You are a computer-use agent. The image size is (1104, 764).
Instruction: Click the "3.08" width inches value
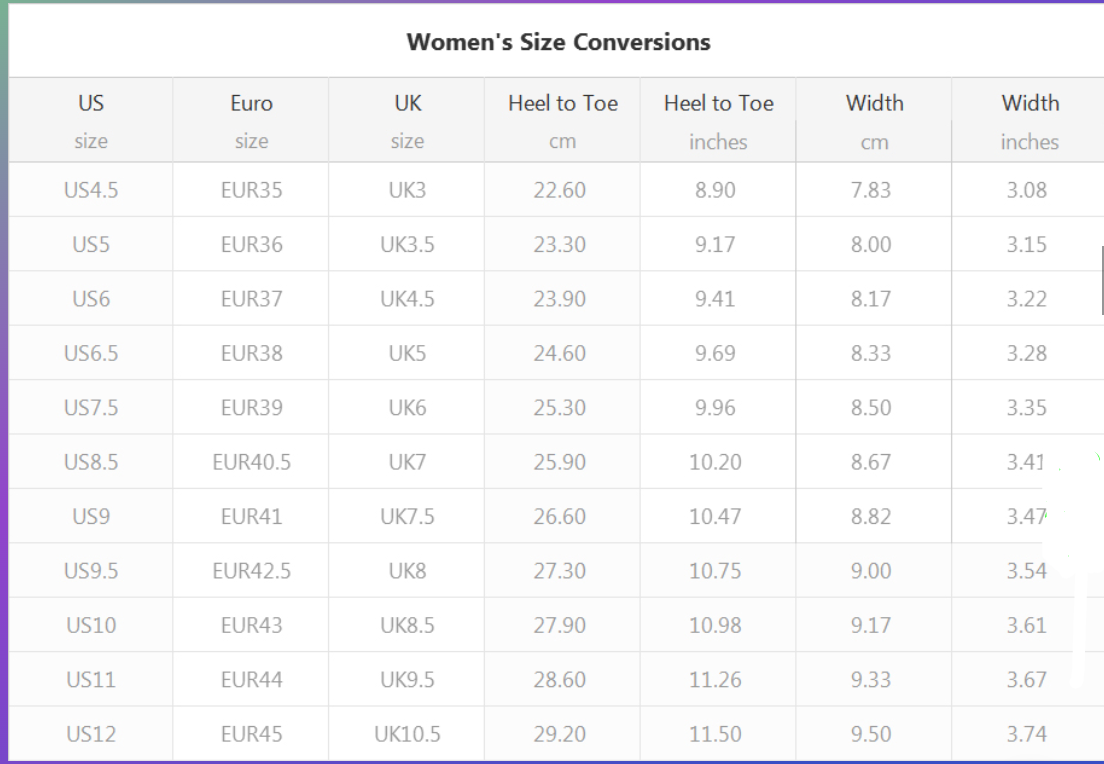pyautogui.click(x=1027, y=190)
